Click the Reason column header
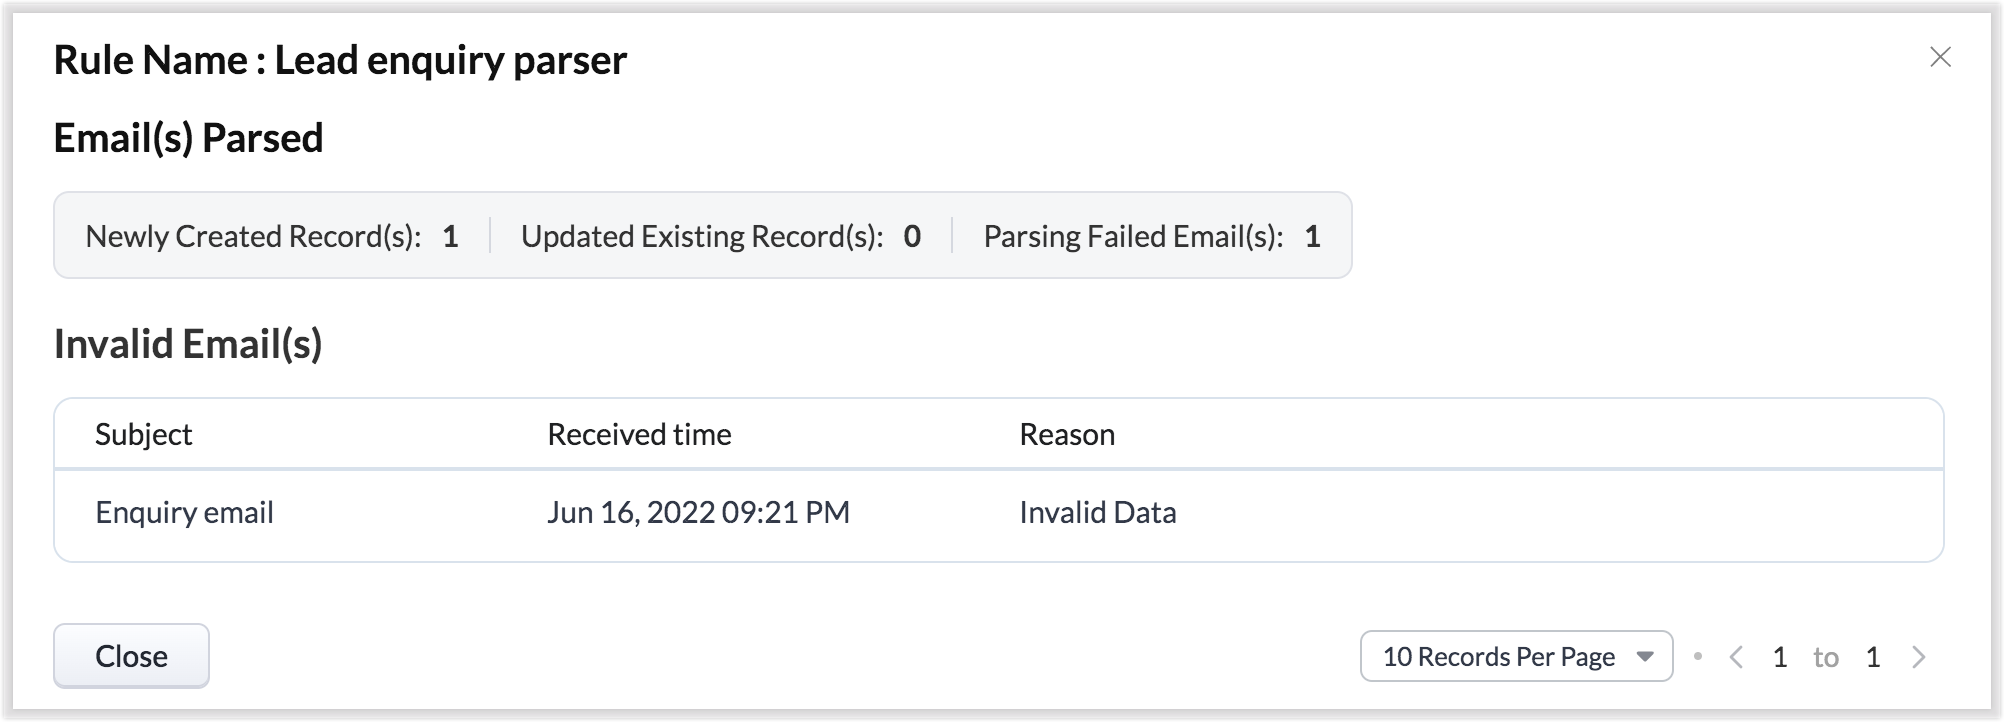The width and height of the screenshot is (2004, 722). (1066, 434)
